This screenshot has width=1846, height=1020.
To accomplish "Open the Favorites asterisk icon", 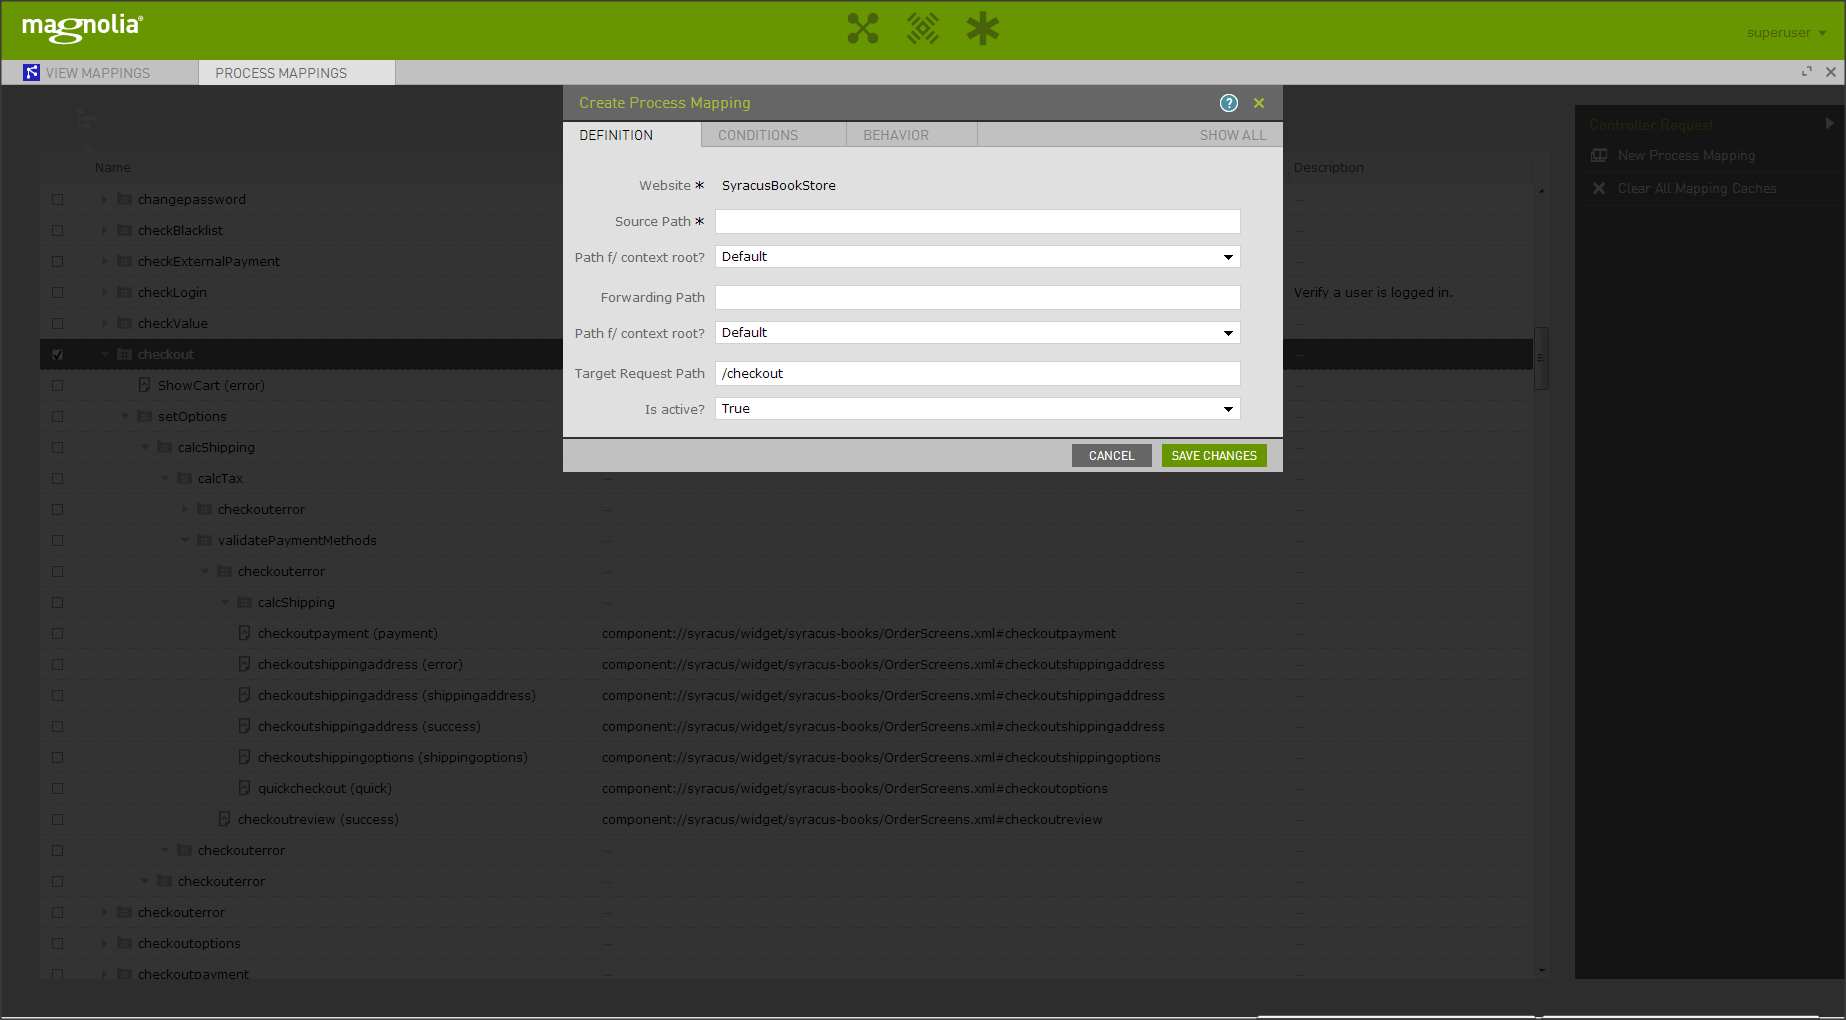I will pyautogui.click(x=982, y=29).
